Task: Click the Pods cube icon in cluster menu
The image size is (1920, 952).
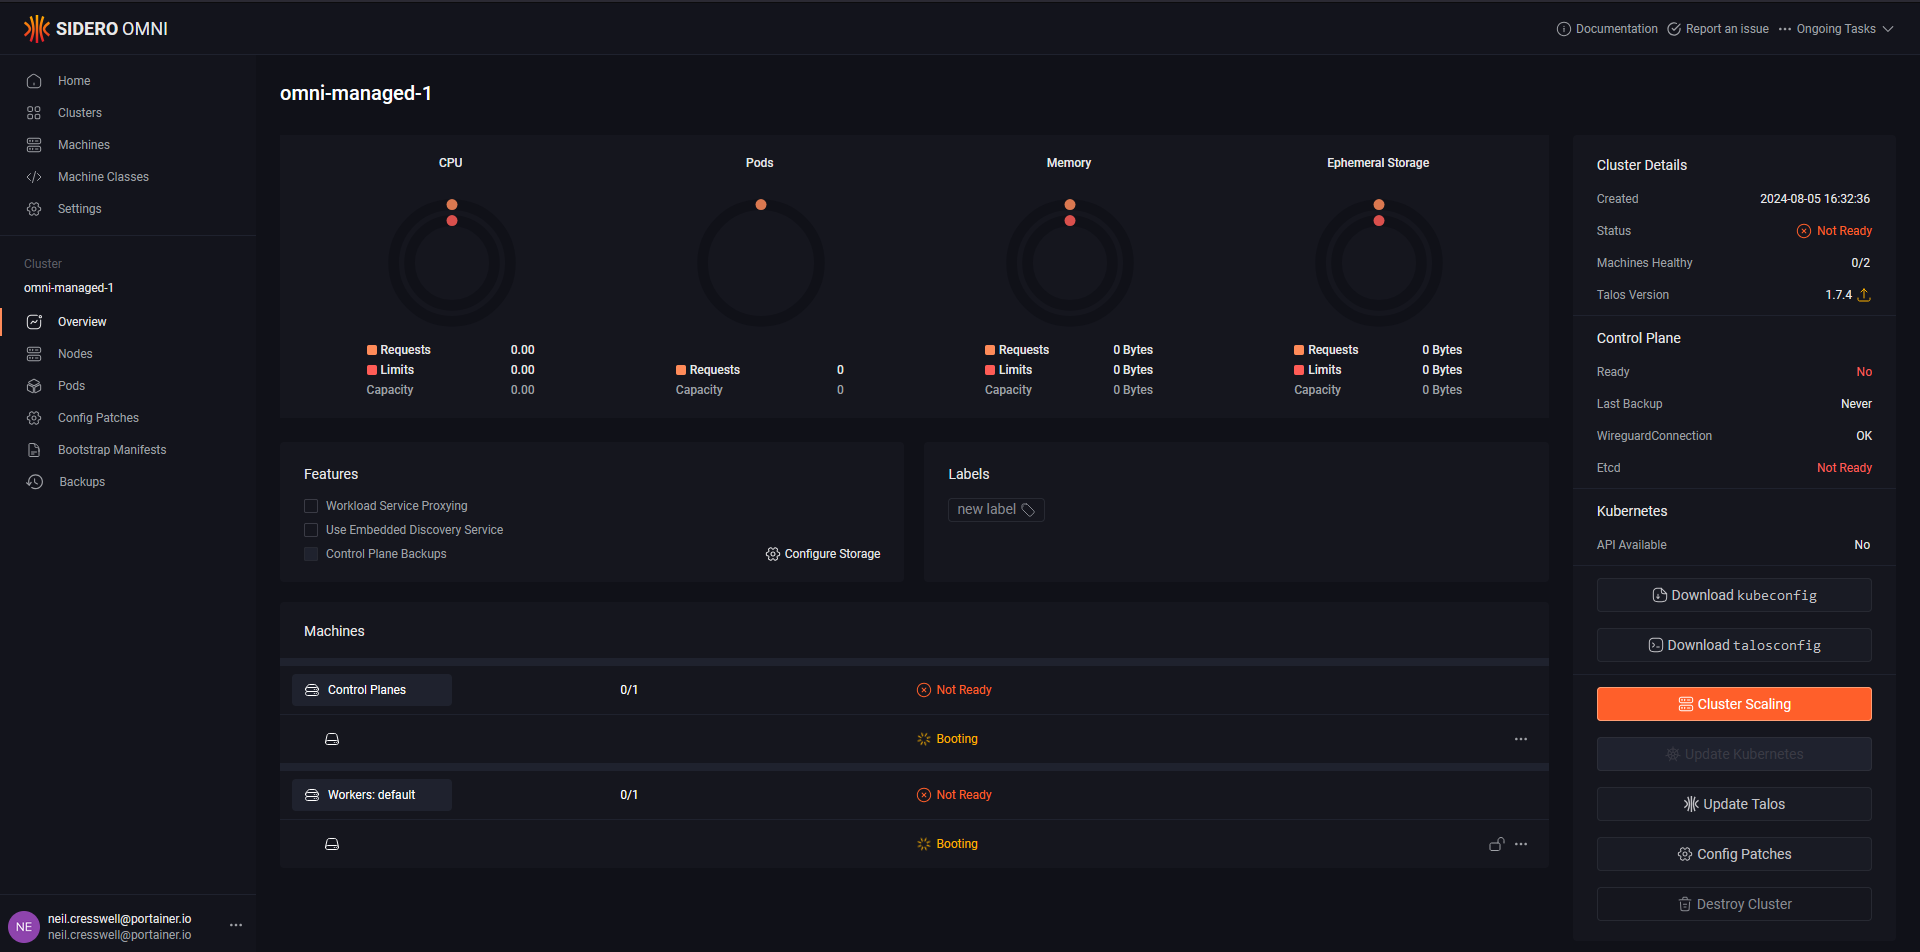Action: [34, 386]
